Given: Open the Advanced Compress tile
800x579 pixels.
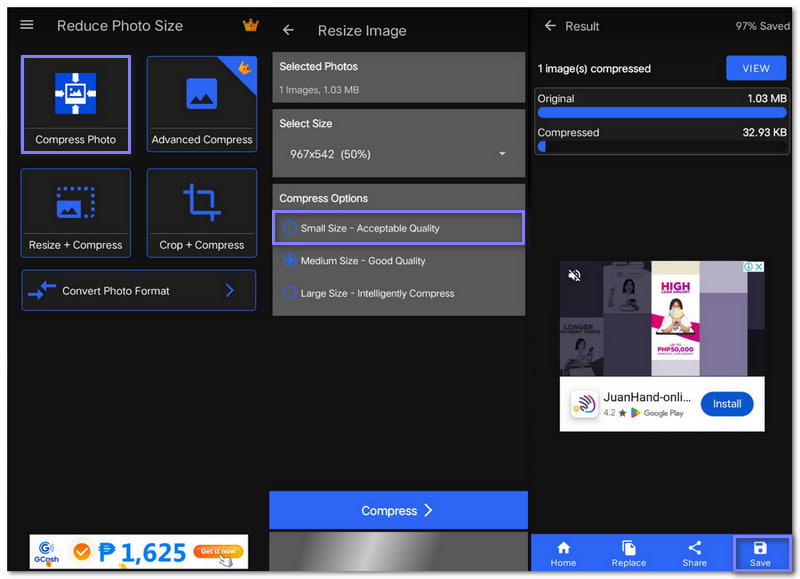Looking at the screenshot, I should click(202, 105).
